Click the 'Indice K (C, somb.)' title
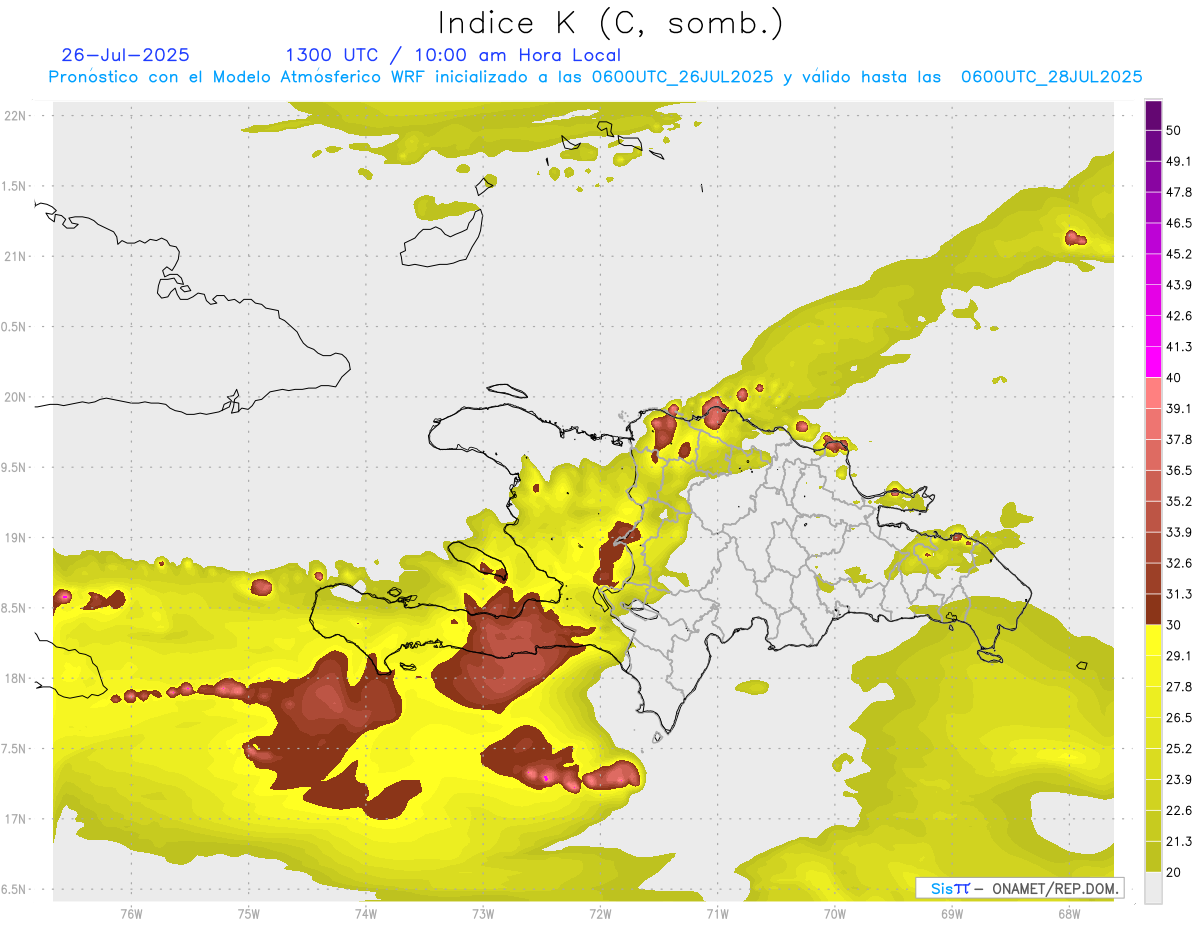This screenshot has width=1200, height=927. pyautogui.click(x=610, y=23)
